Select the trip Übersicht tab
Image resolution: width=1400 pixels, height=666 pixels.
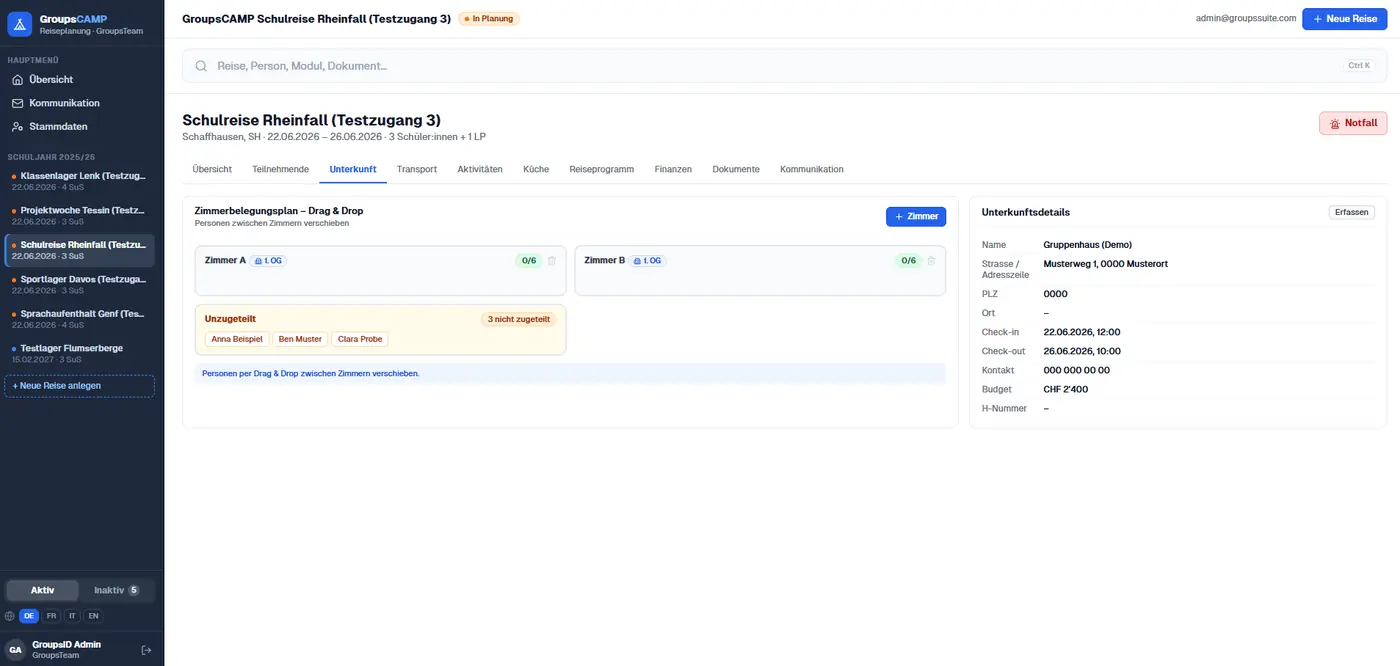click(x=212, y=169)
